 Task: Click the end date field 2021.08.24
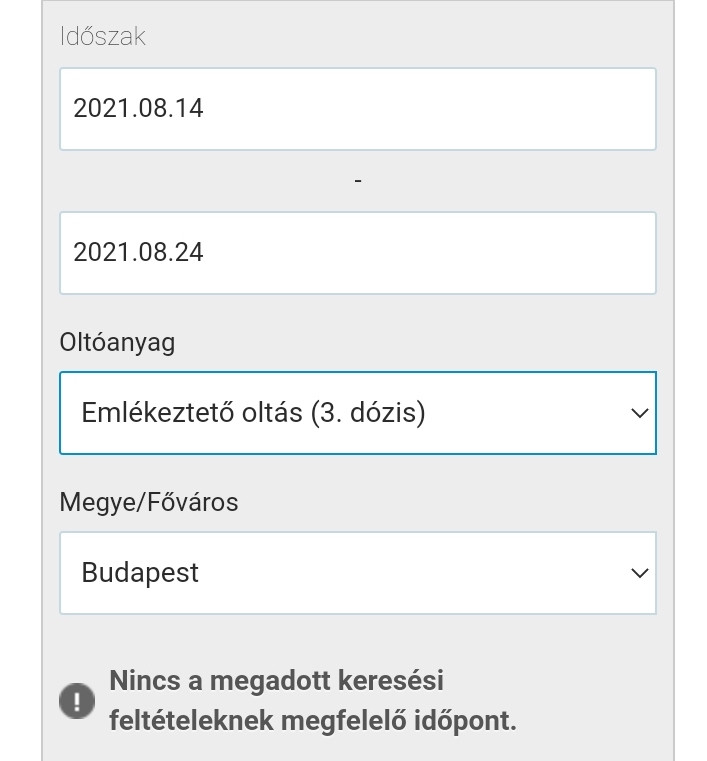click(x=358, y=253)
